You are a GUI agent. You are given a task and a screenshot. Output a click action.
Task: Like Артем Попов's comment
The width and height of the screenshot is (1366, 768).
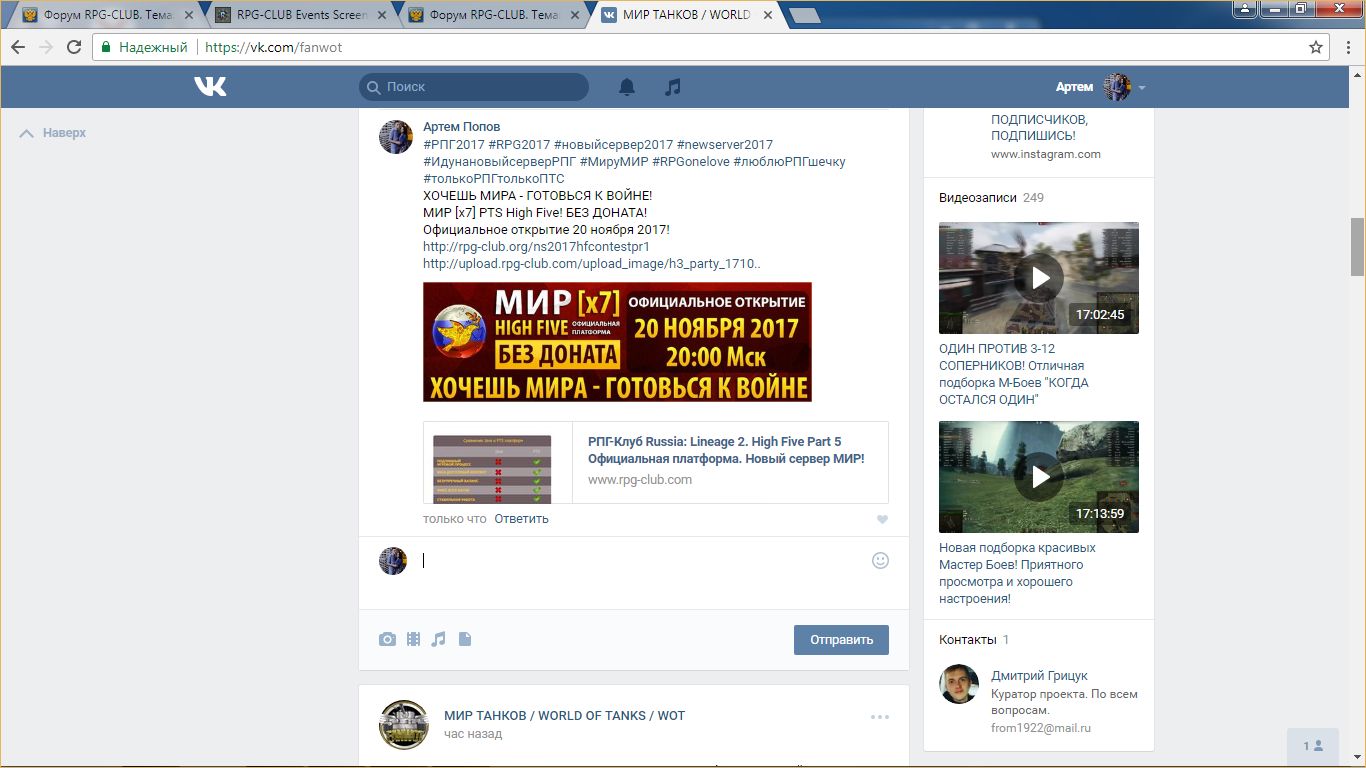882,520
